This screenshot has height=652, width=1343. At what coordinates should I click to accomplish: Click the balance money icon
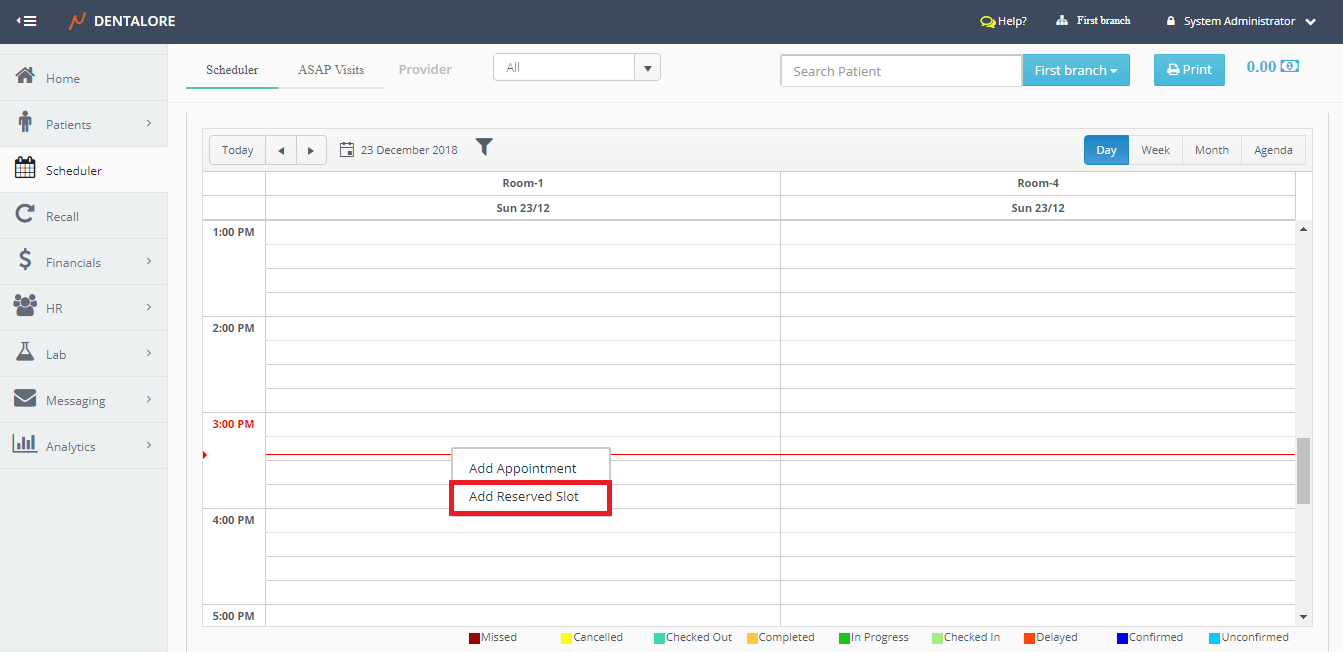click(1290, 67)
